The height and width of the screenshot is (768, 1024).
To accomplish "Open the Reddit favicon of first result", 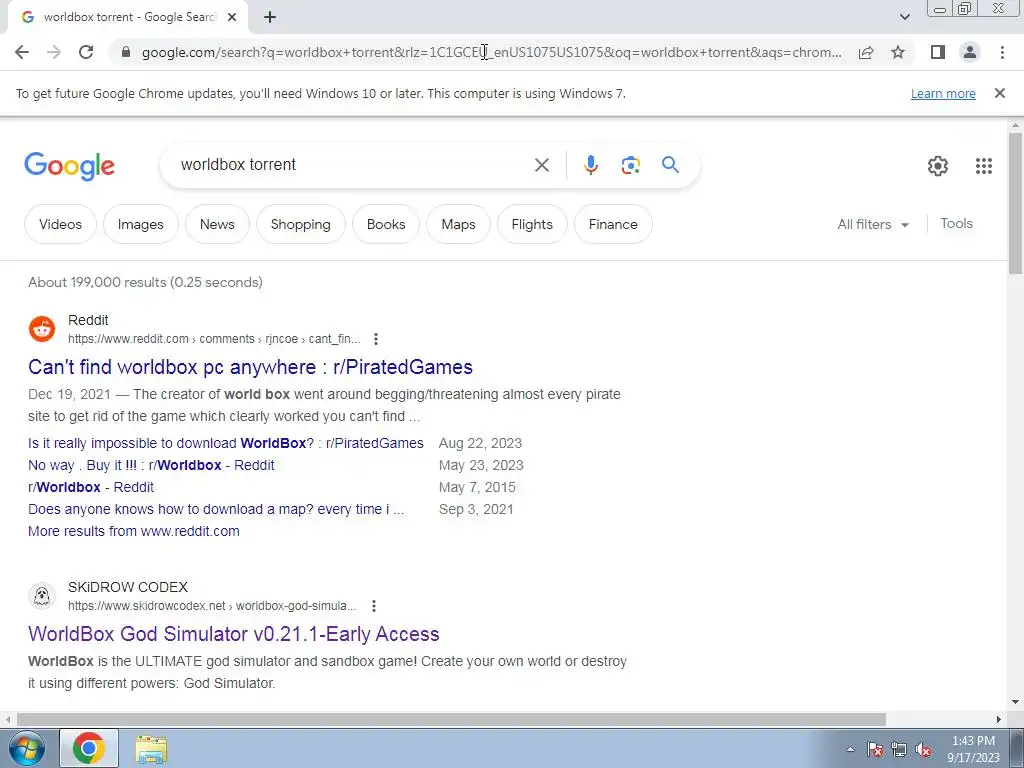I will pyautogui.click(x=42, y=328).
